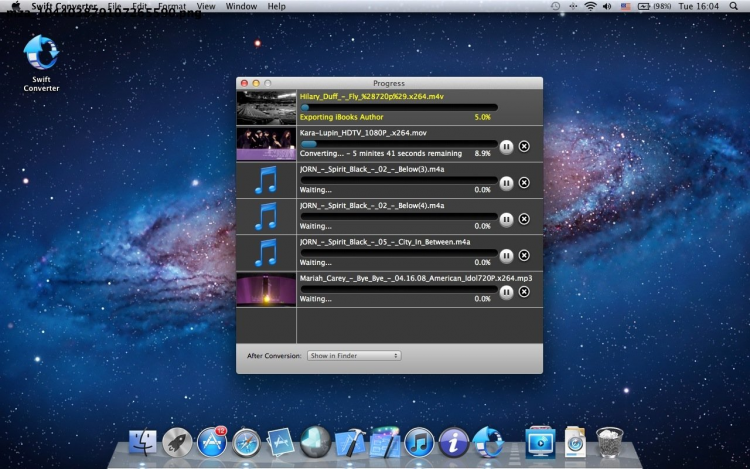Open the After Conversion dropdown
Viewport: 750px width, 469px height.
[354, 355]
